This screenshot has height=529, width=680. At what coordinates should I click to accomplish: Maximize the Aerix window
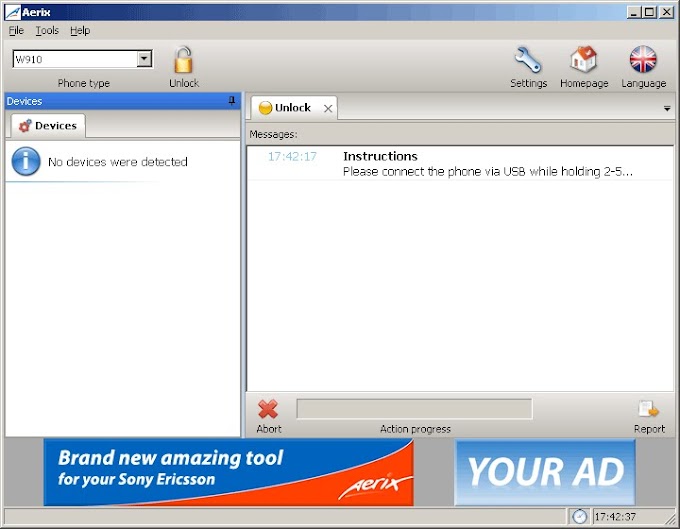(650, 12)
